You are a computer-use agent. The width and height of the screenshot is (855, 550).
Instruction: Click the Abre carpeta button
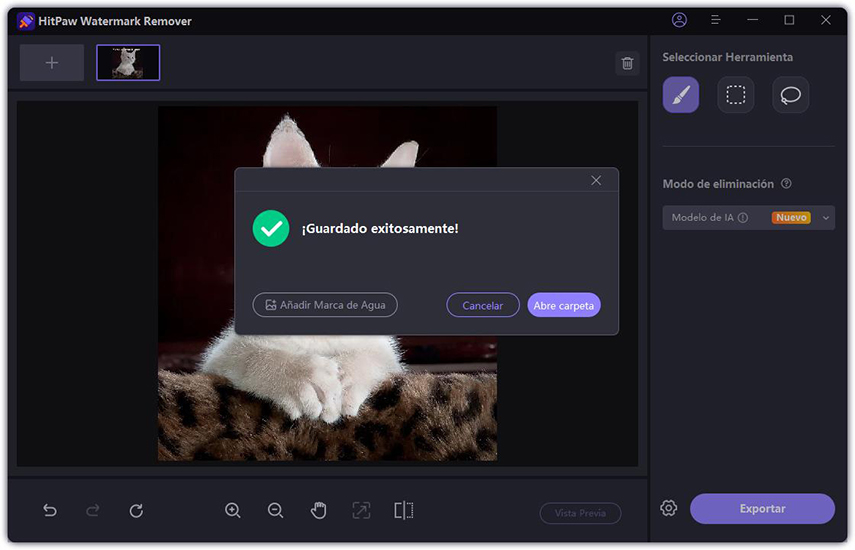pyautogui.click(x=564, y=305)
